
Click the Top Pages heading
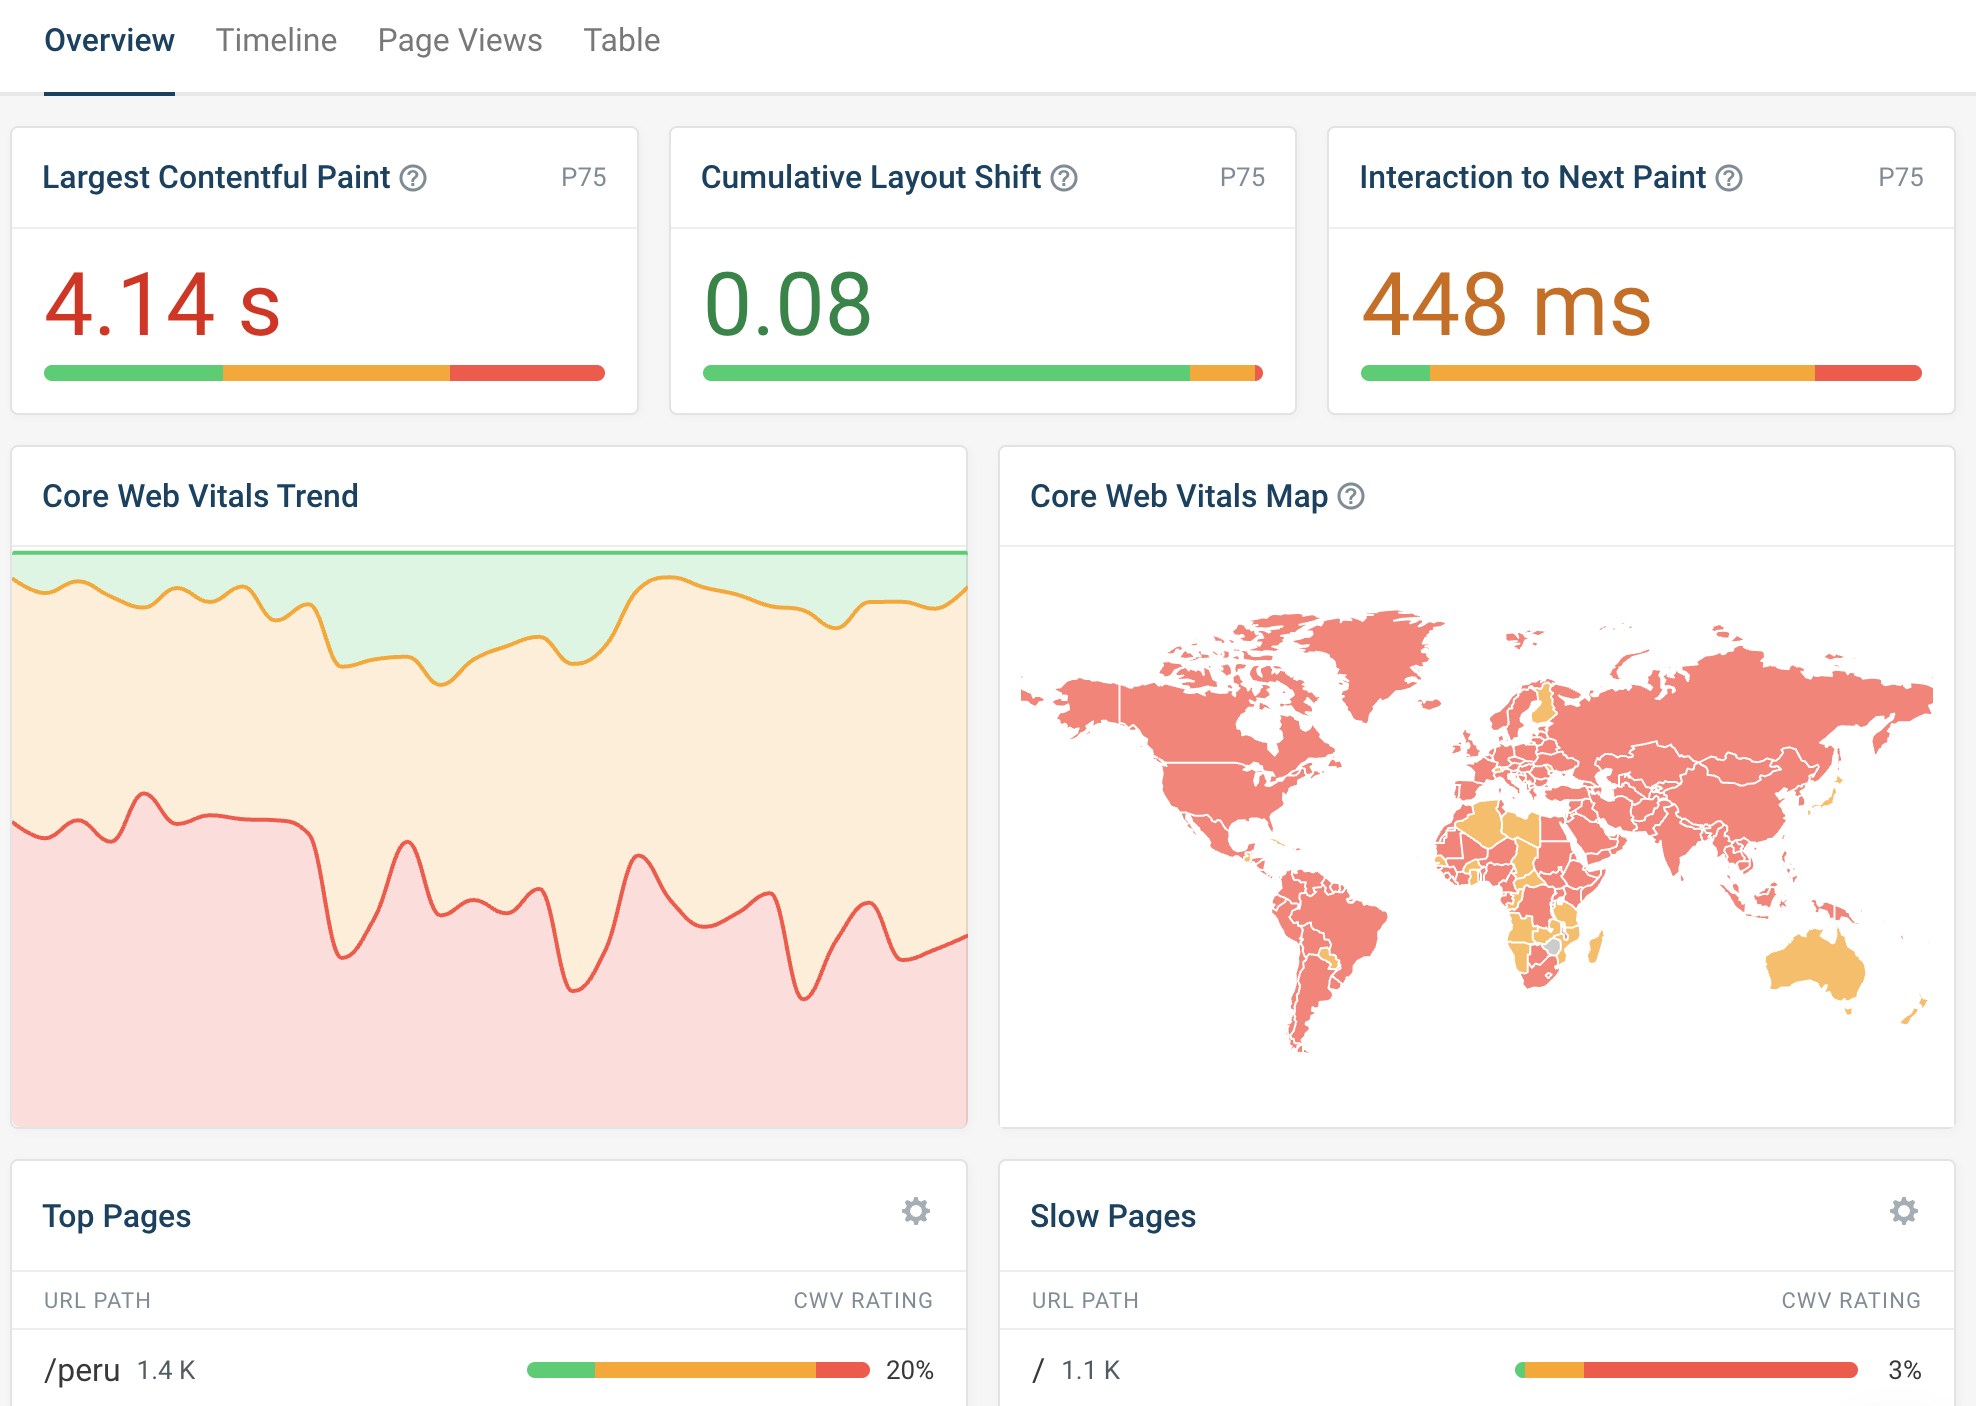[116, 1216]
